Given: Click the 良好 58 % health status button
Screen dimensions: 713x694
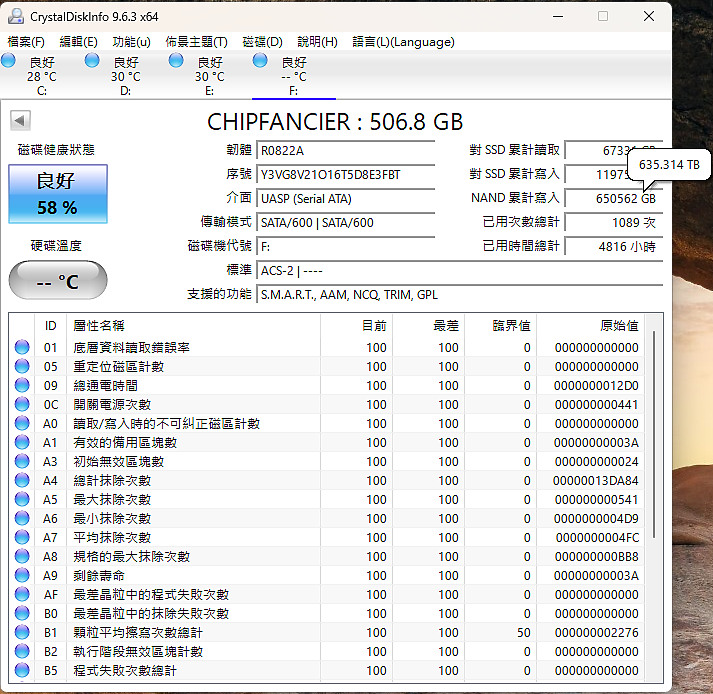Looking at the screenshot, I should click(x=58, y=194).
